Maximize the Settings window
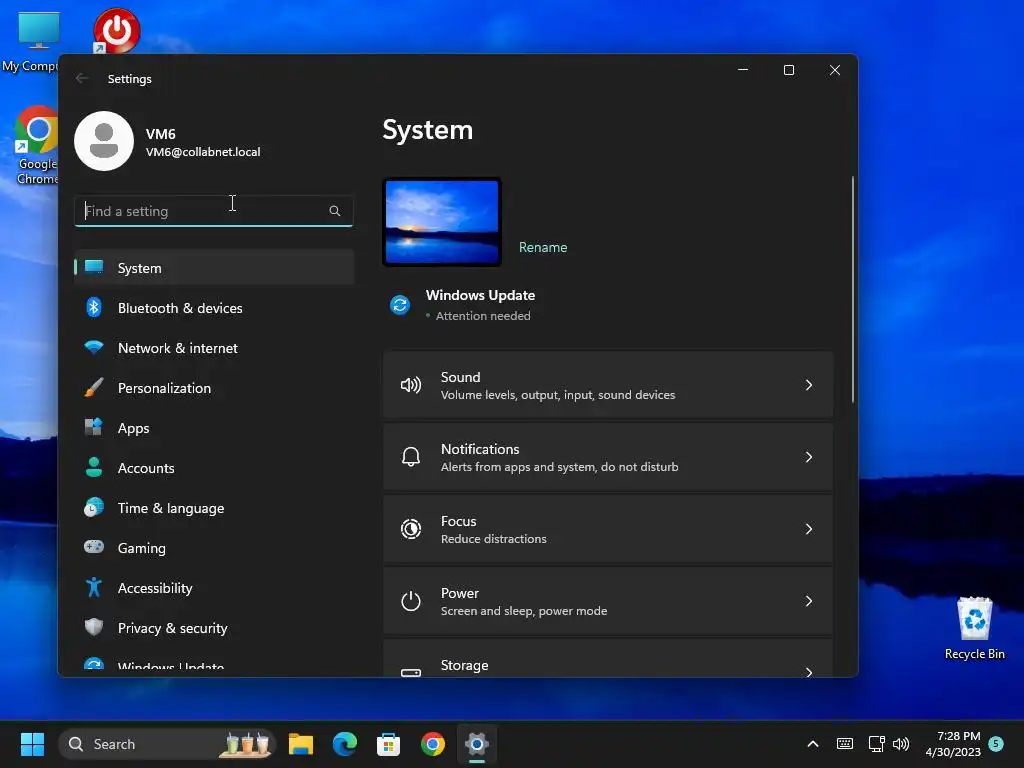This screenshot has width=1024, height=768. tap(789, 70)
